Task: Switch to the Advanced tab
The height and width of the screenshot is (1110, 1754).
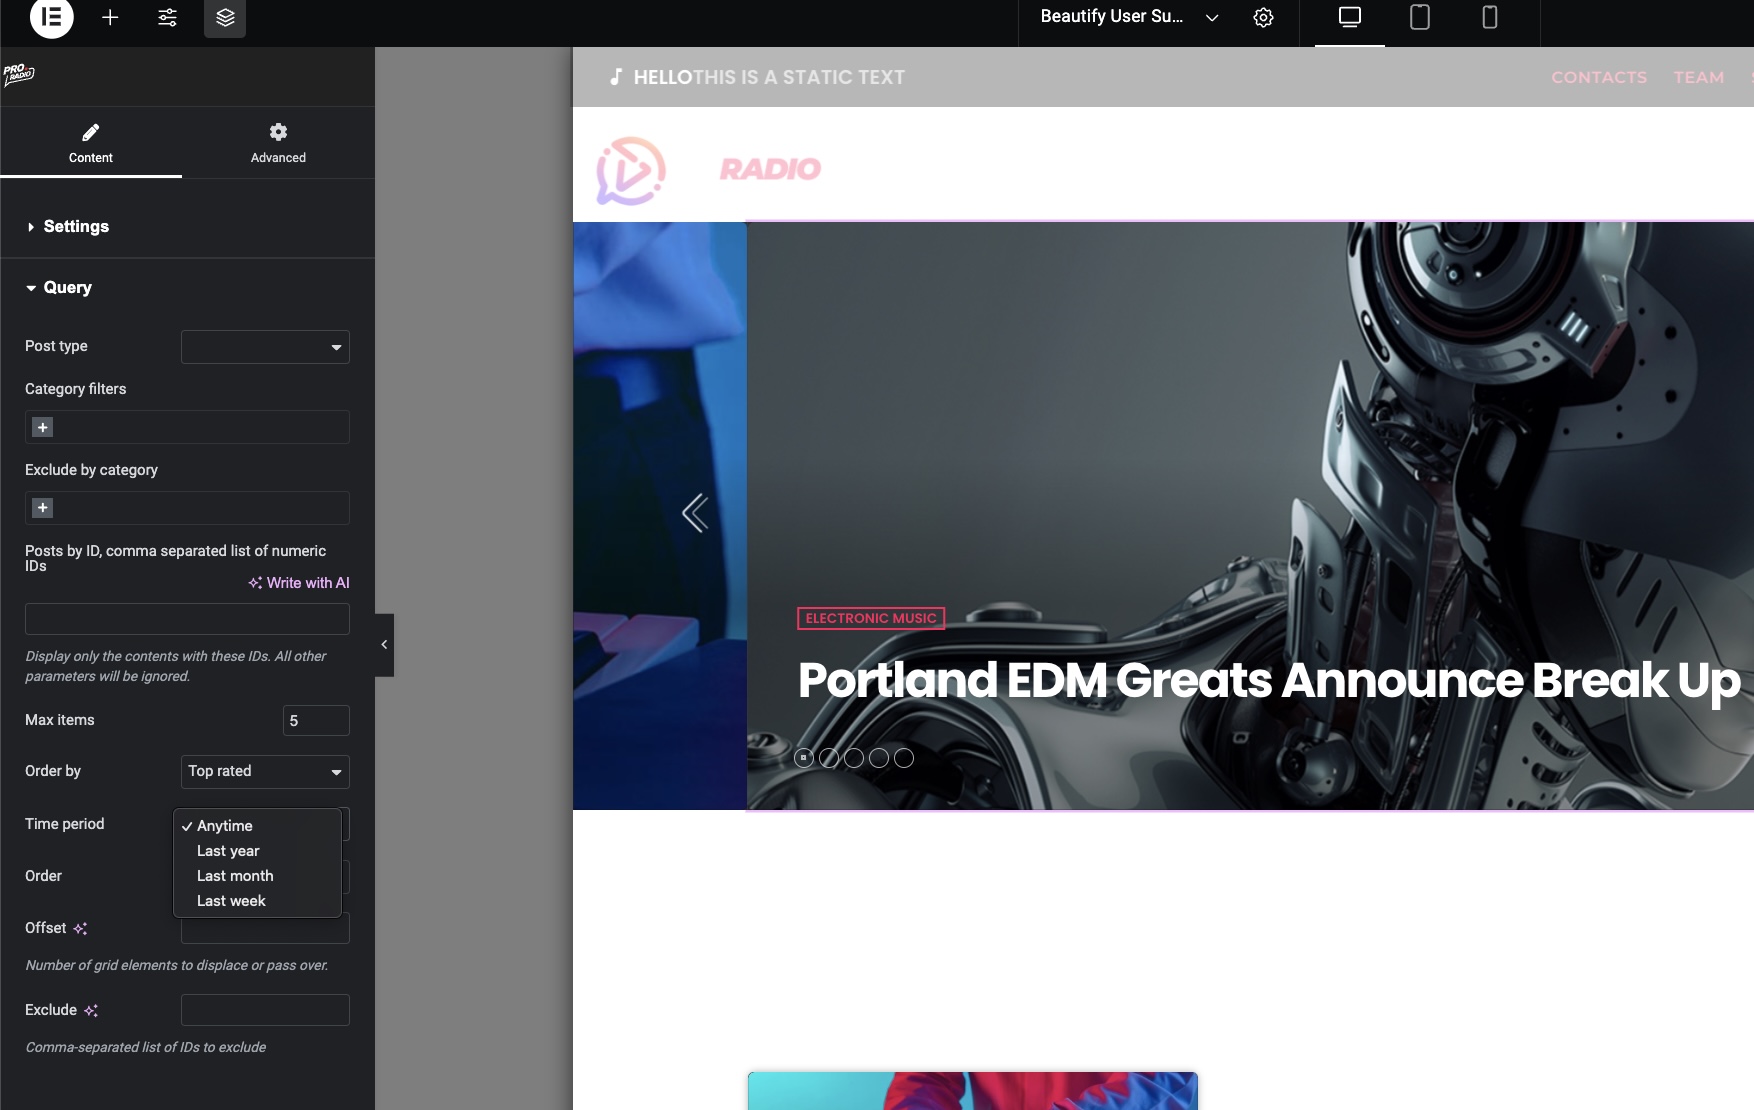Action: (x=278, y=142)
